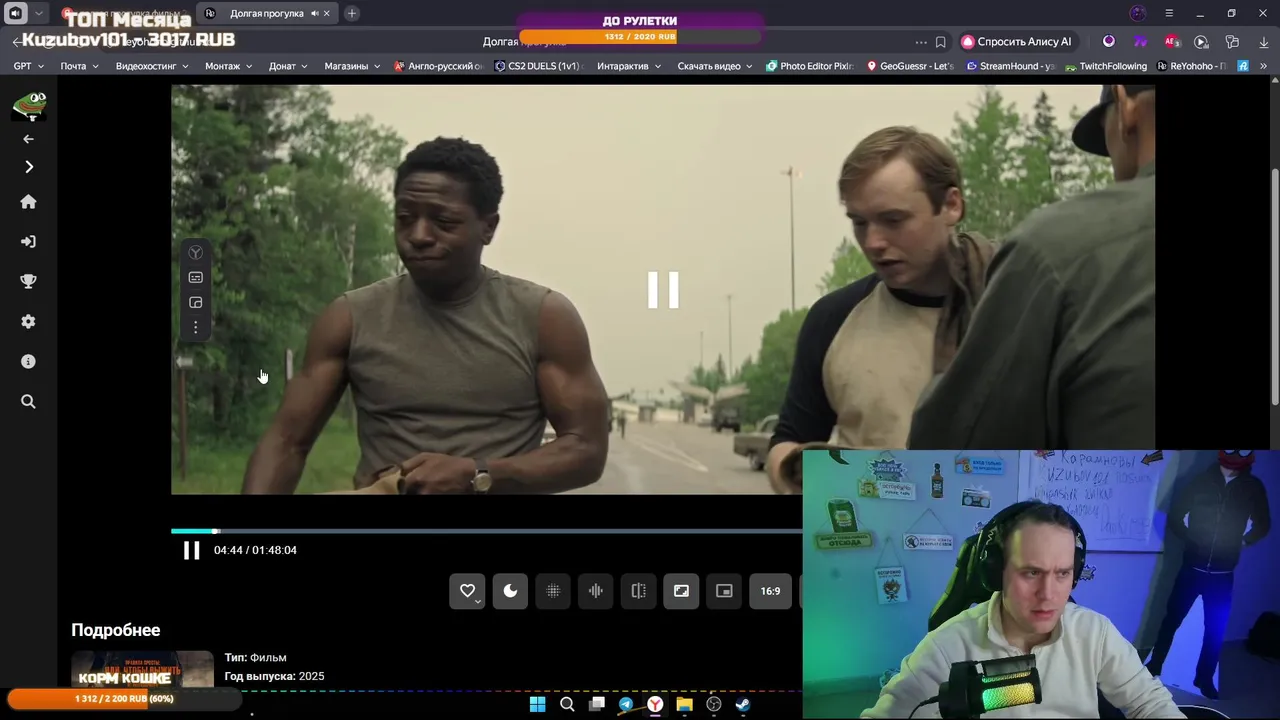Screen dimensions: 1280x720
Task: Show more bookmarks with the double chevron
Action: 1264,66
